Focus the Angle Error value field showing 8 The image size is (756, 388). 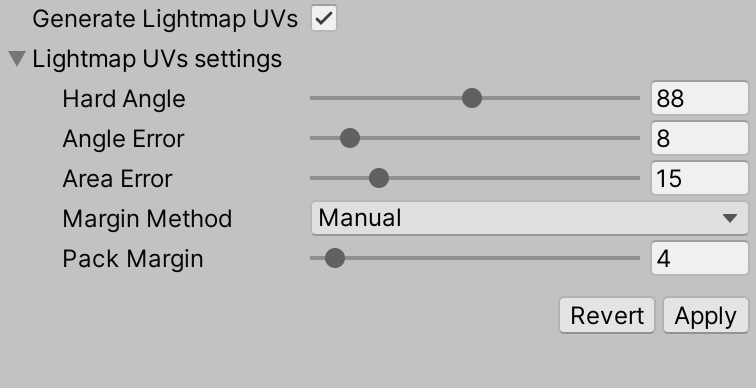[x=700, y=138]
